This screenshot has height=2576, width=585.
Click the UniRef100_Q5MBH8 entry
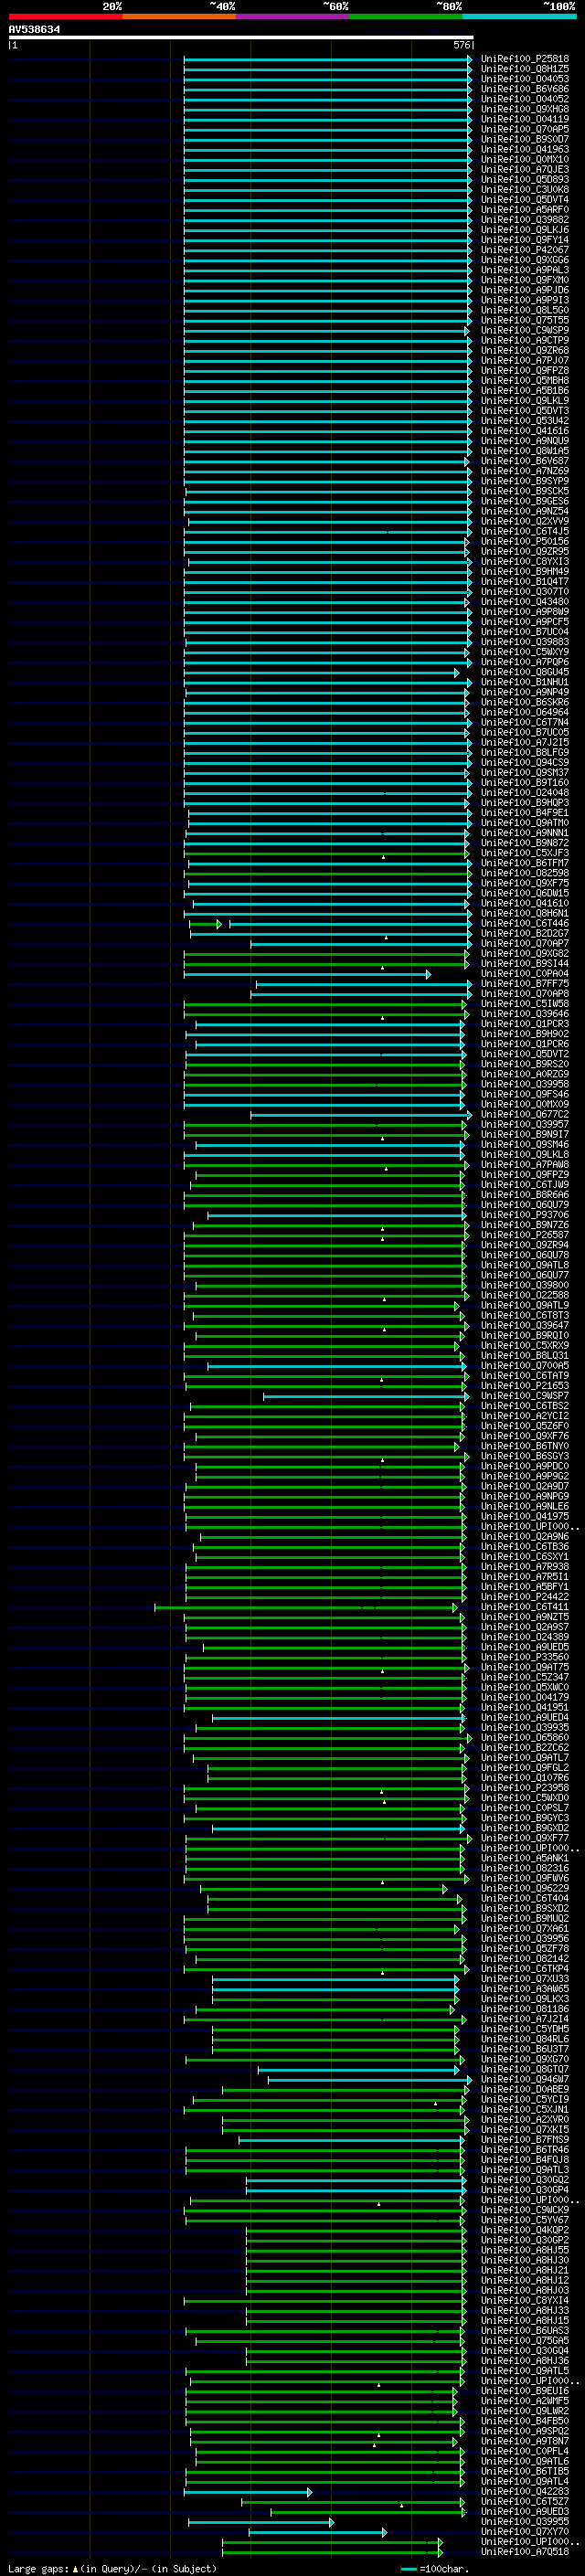point(525,381)
